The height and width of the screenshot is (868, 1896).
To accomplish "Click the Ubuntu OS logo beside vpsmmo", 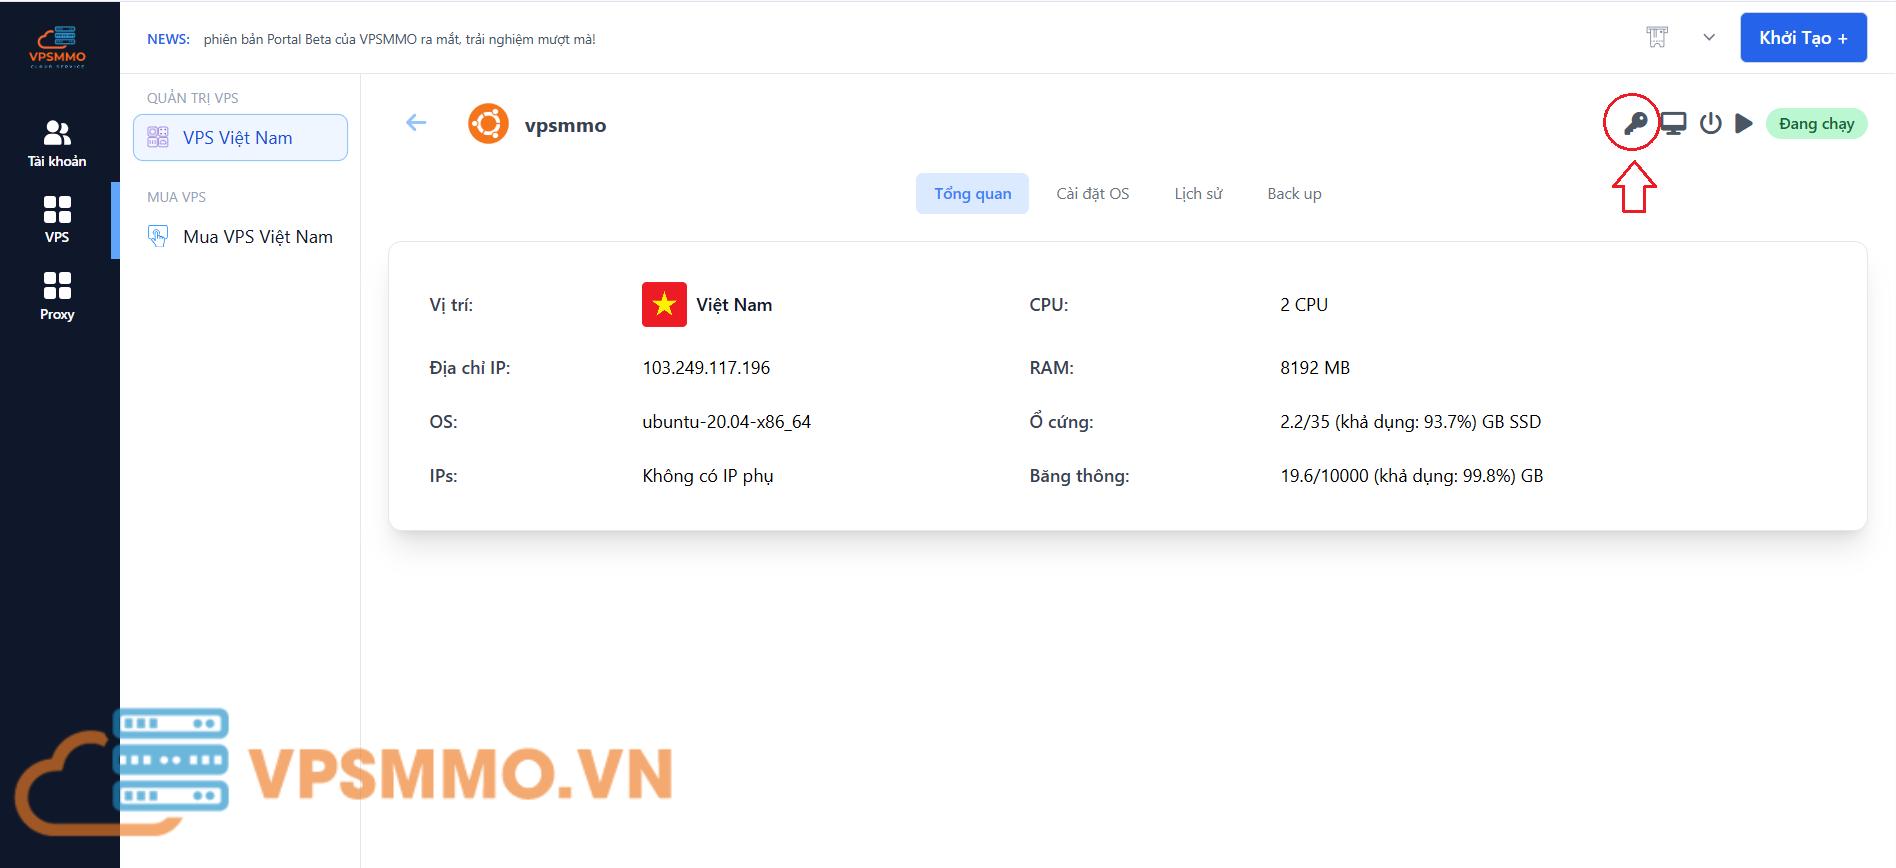I will click(x=488, y=124).
